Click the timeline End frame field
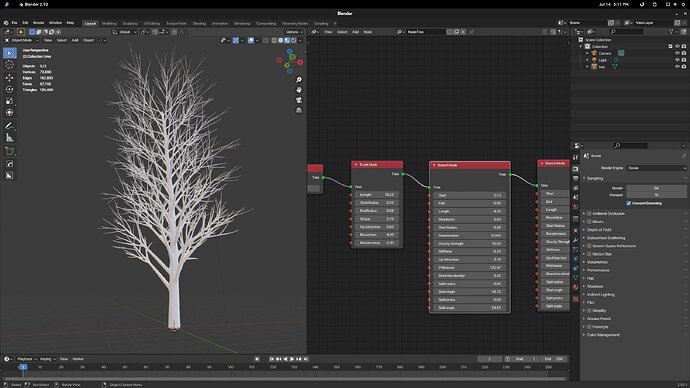690x388 pixels. click(554, 359)
